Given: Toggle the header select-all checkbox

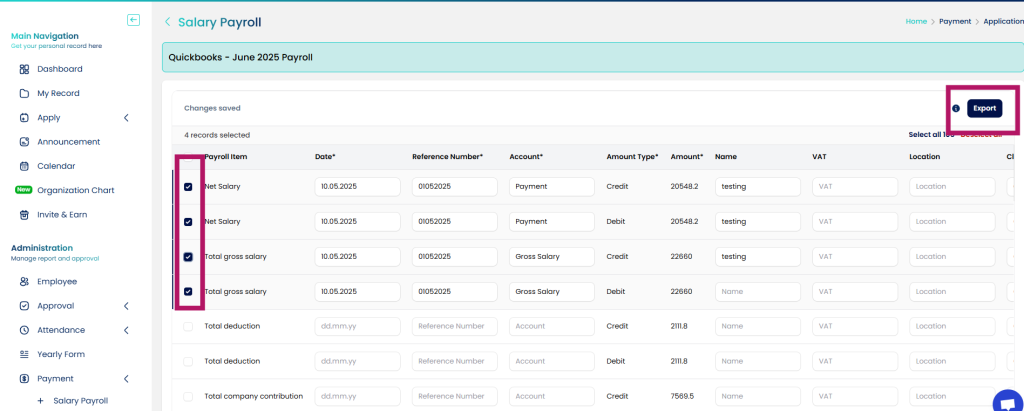Looking at the screenshot, I should pyautogui.click(x=188, y=157).
